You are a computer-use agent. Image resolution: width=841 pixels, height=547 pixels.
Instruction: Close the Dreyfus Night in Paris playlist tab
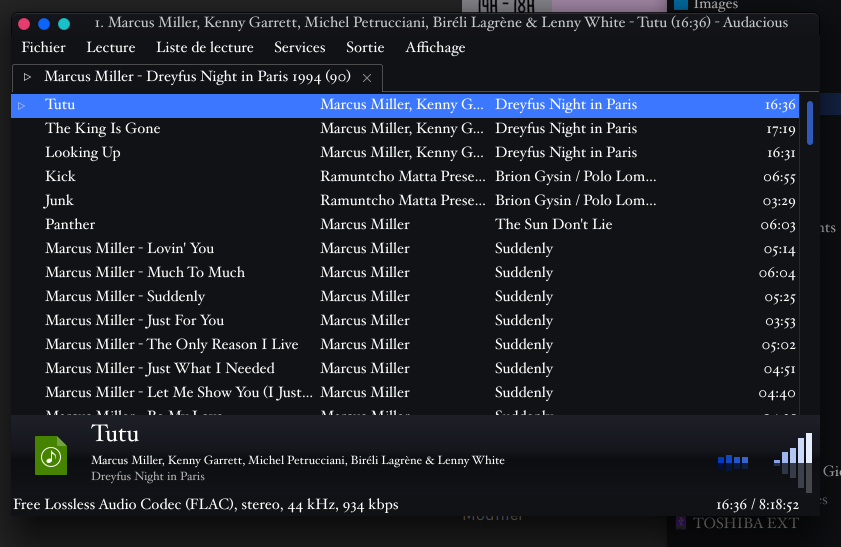click(367, 78)
